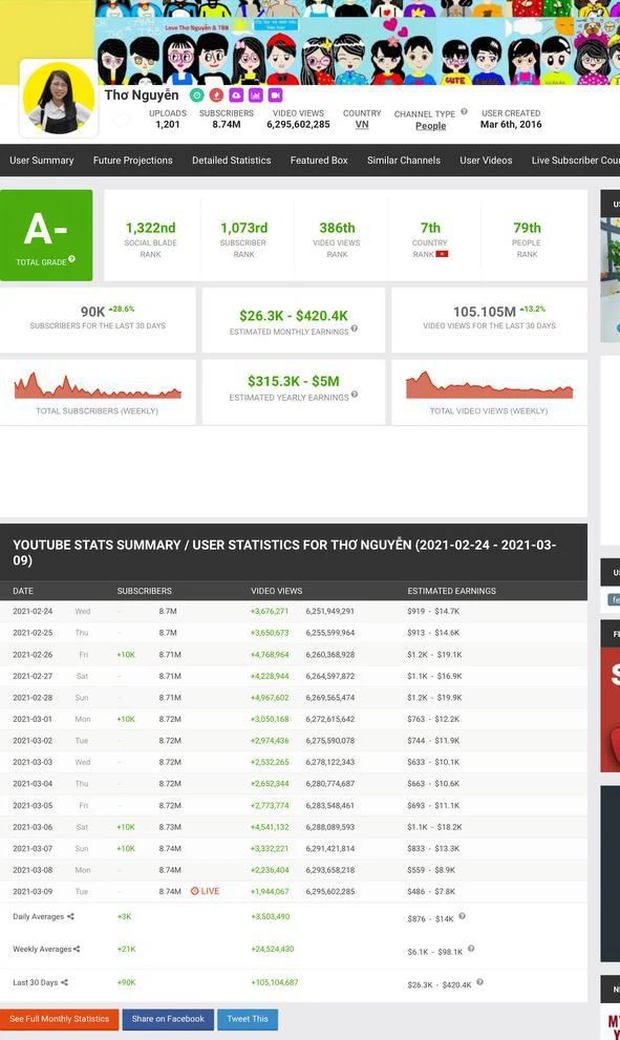The width and height of the screenshot is (620, 1040).
Task: Click the 7th Country Rank value
Action: [430, 228]
